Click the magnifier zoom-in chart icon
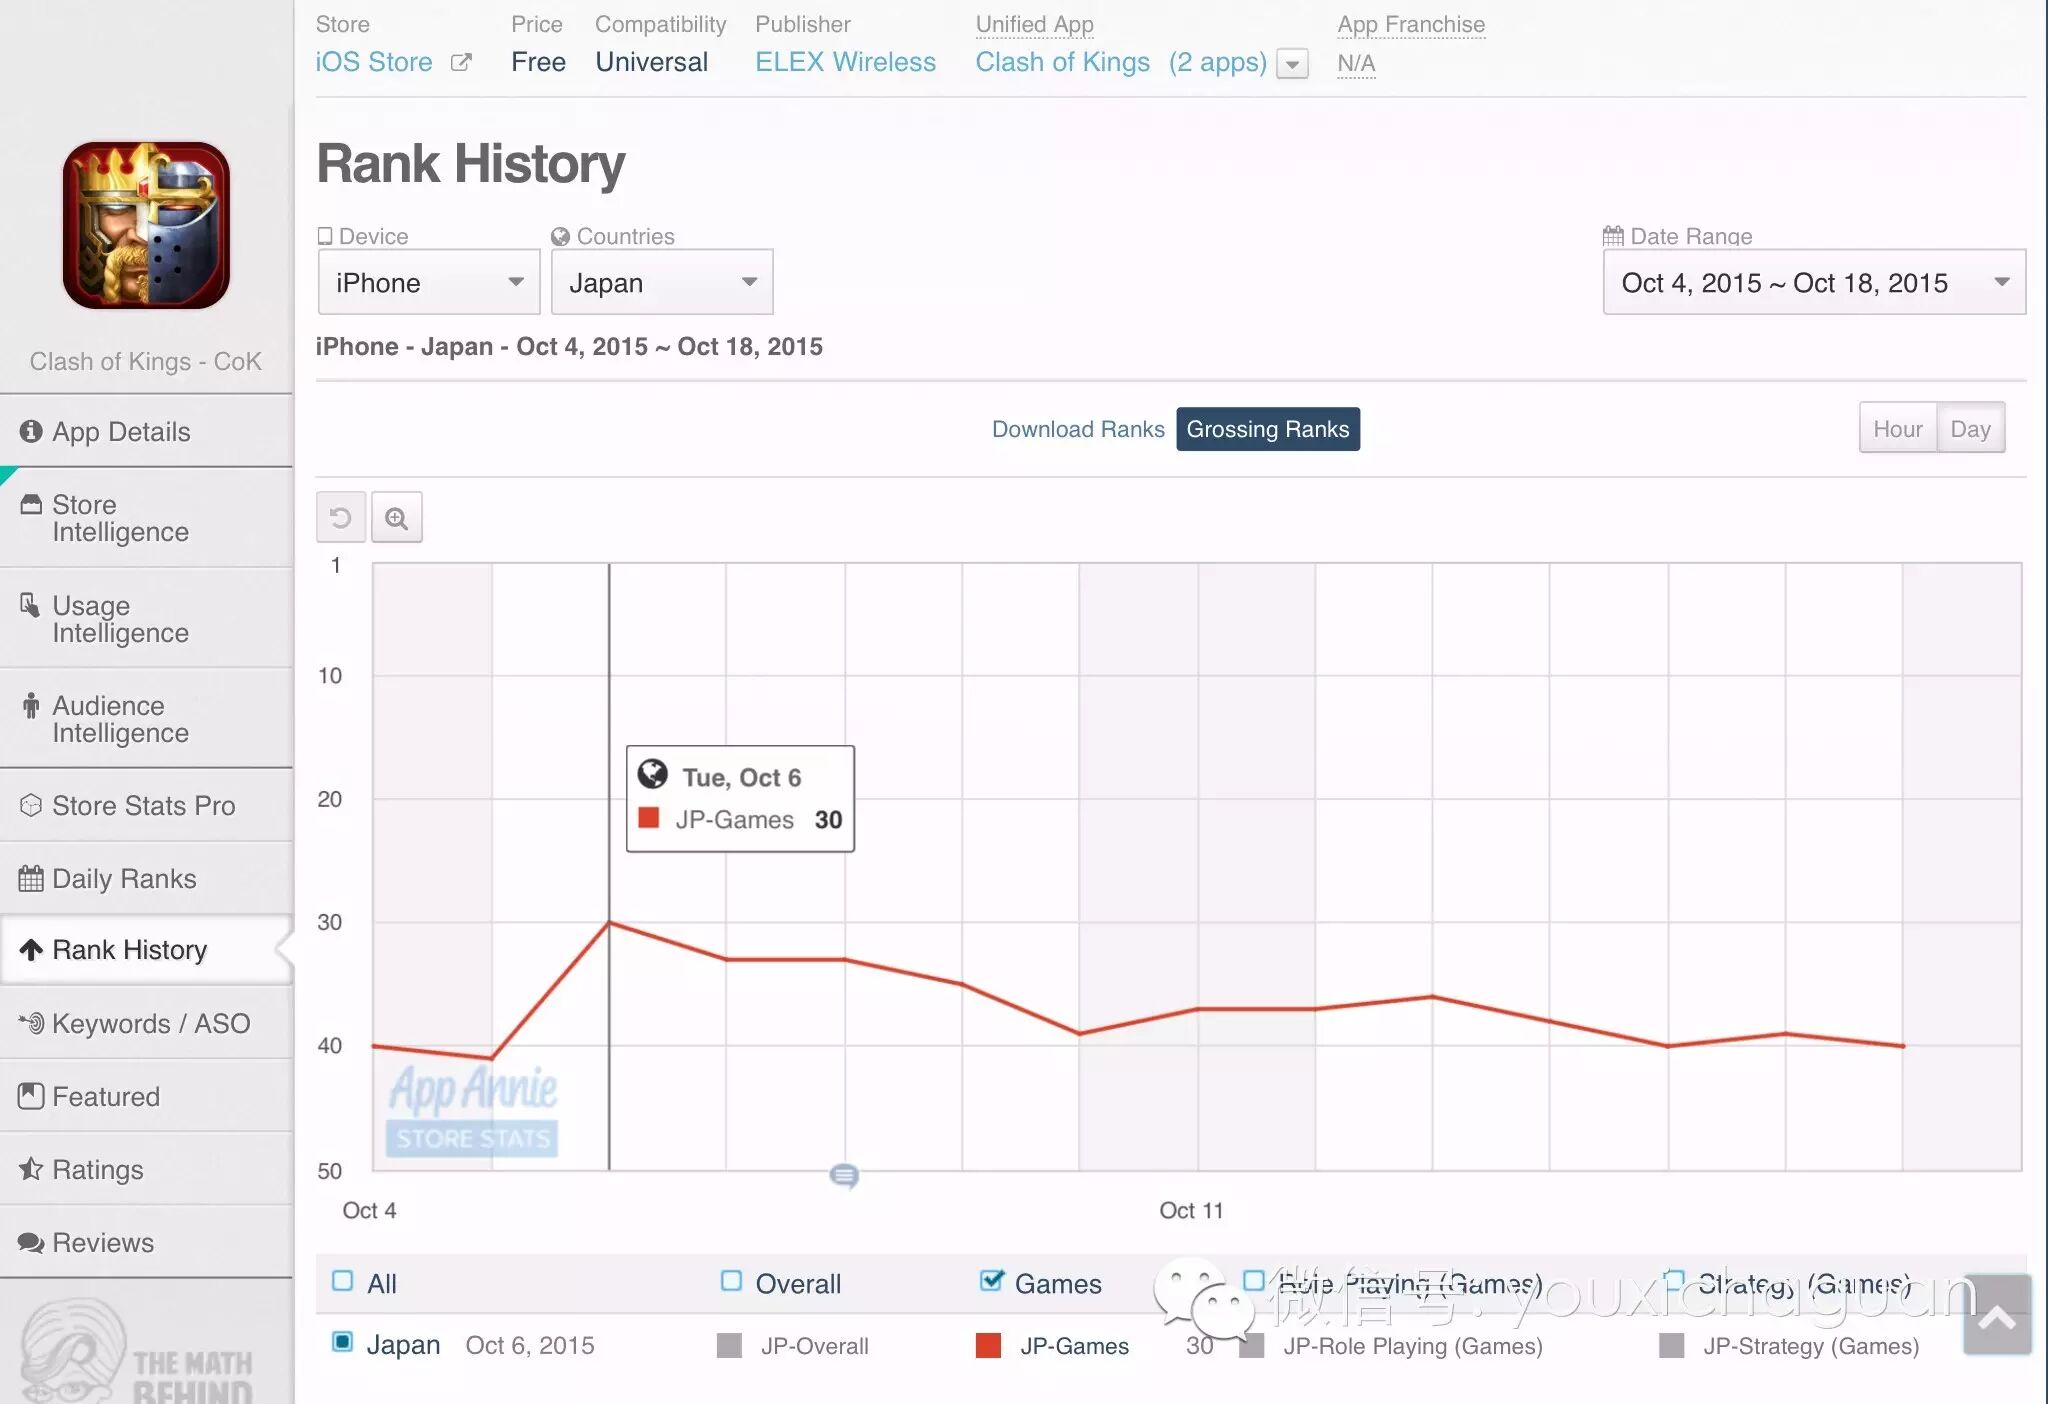This screenshot has height=1404, width=2048. click(397, 518)
